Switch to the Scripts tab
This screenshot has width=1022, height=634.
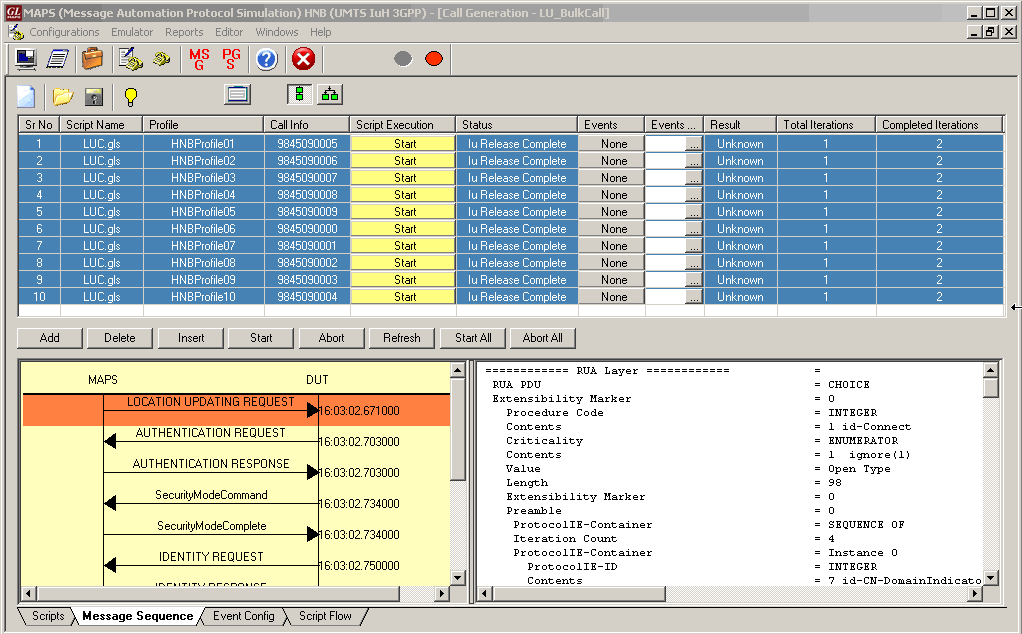tap(47, 616)
